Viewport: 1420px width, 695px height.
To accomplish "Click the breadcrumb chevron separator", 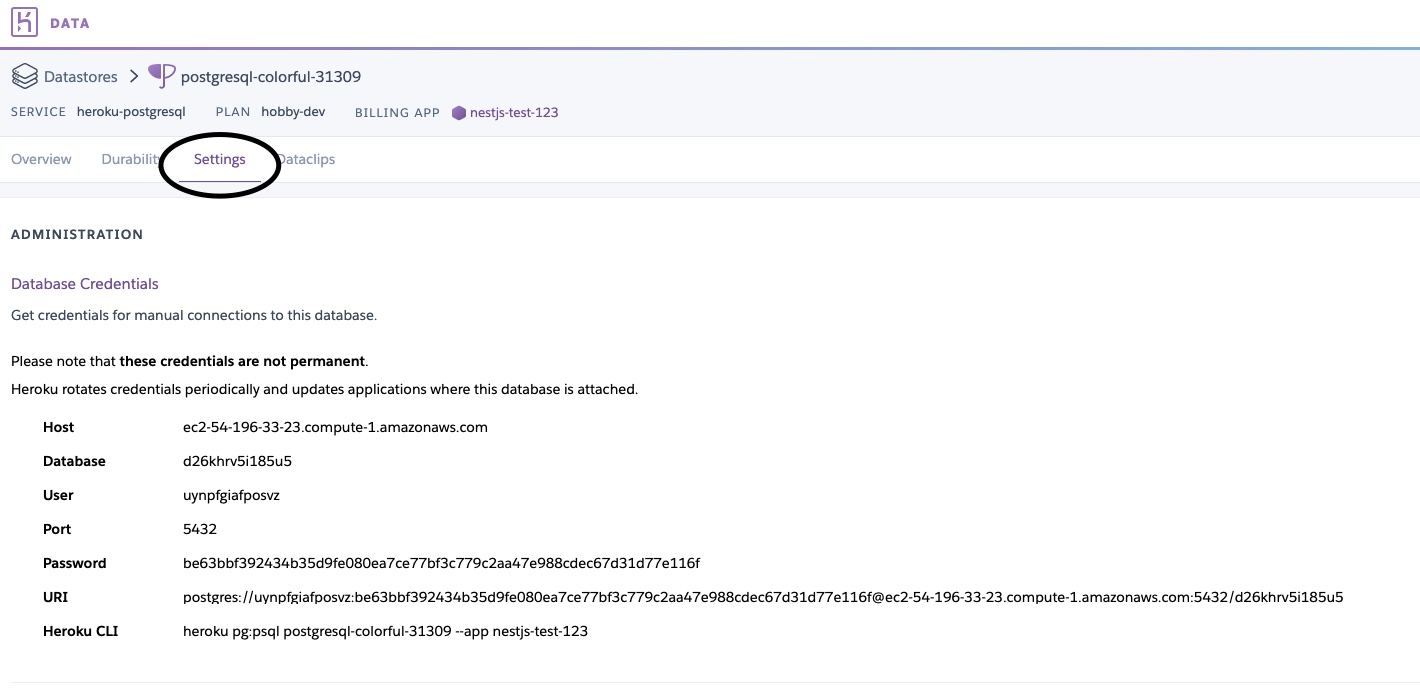I will (133, 76).
